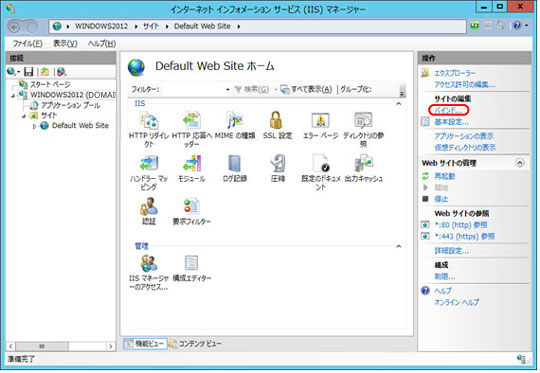Open the SSL 設定 padlock icon

(x=277, y=121)
